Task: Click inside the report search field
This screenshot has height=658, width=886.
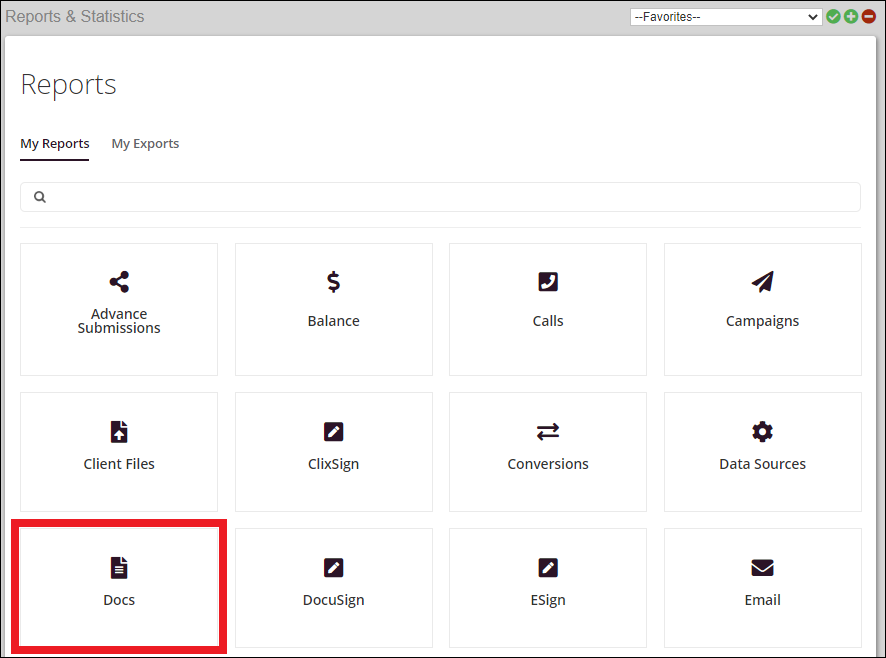Action: tap(440, 197)
